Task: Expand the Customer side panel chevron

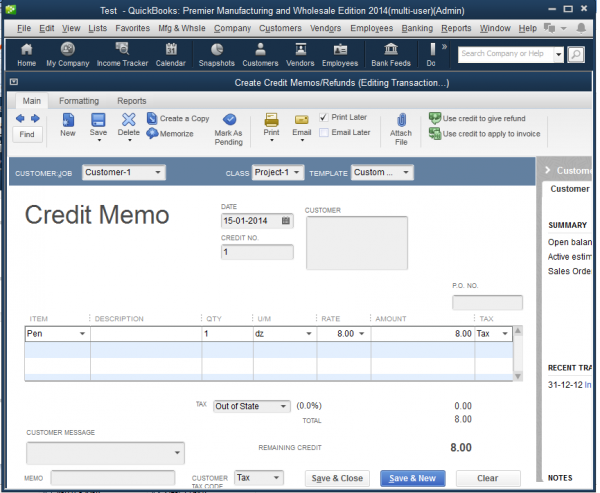Action: 548,170
